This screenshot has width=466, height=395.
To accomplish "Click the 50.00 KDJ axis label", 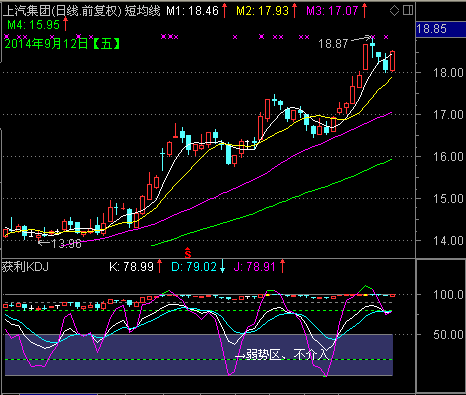I will [448, 335].
